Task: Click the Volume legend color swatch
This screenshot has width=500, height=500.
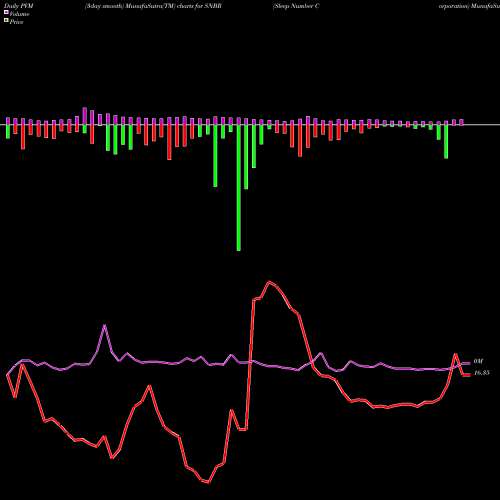Action: (x=6, y=13)
